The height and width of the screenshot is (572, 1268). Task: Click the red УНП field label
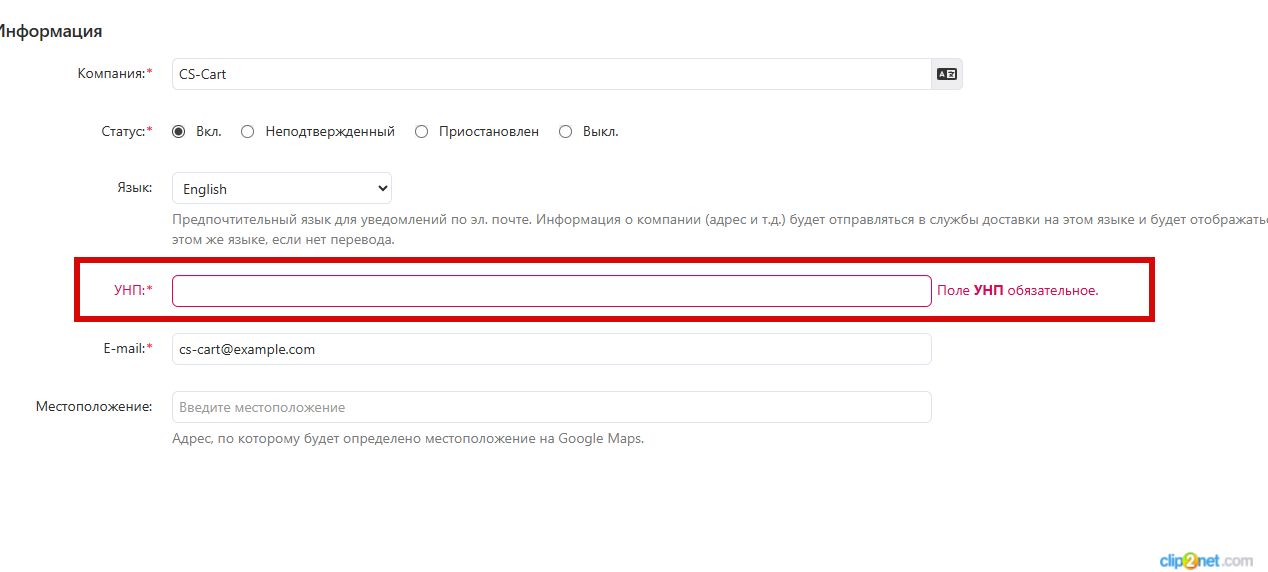tap(130, 290)
